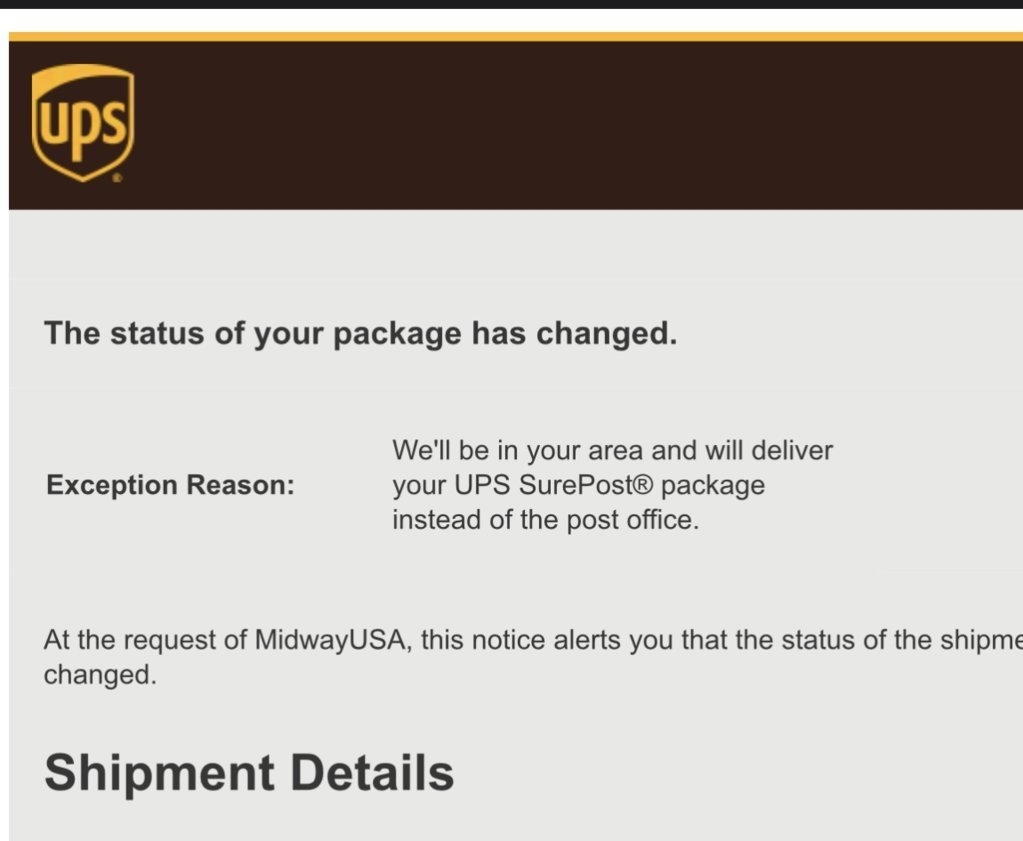Click 'At the request of' text
The width and height of the screenshot is (1023, 841).
coord(145,639)
